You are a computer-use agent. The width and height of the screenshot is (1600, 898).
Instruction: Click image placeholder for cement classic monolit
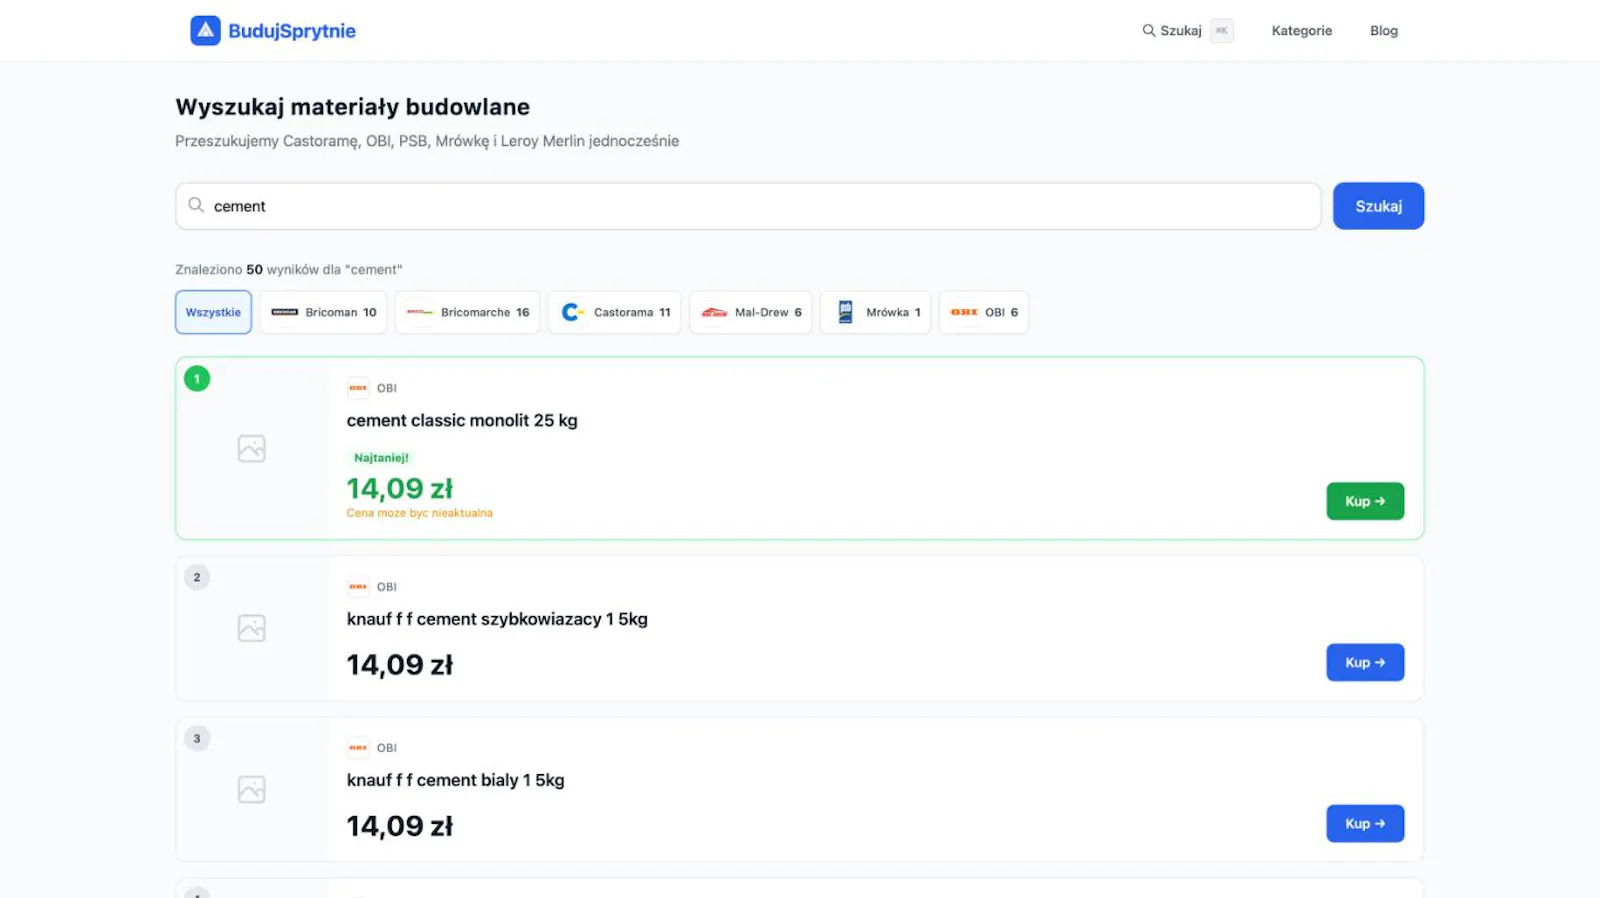(x=252, y=448)
